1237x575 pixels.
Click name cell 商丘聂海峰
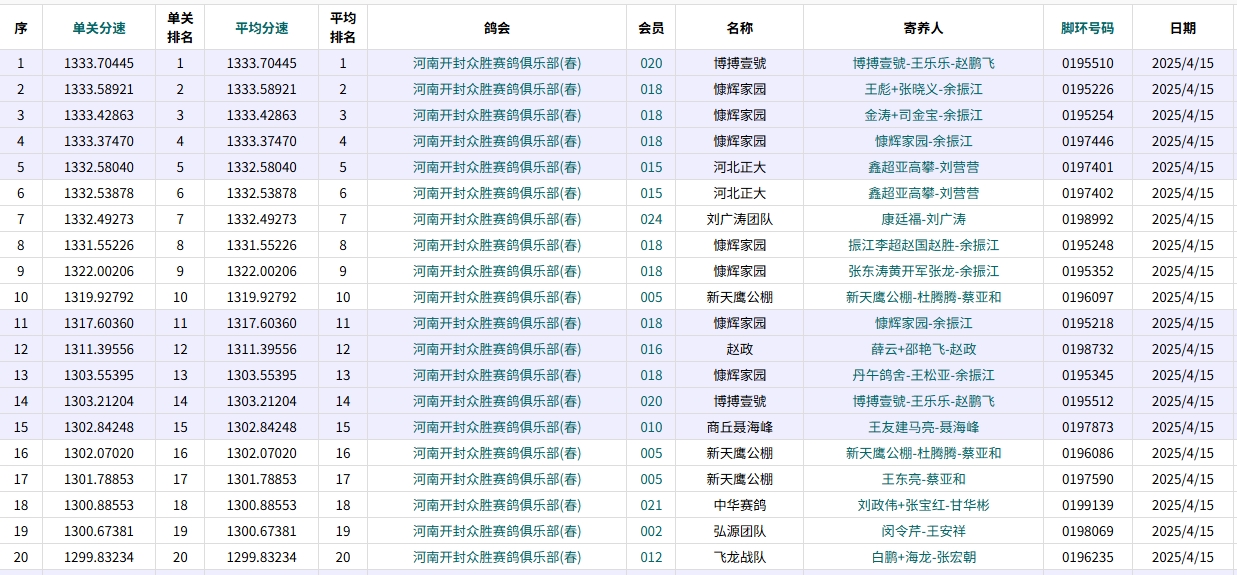740,427
